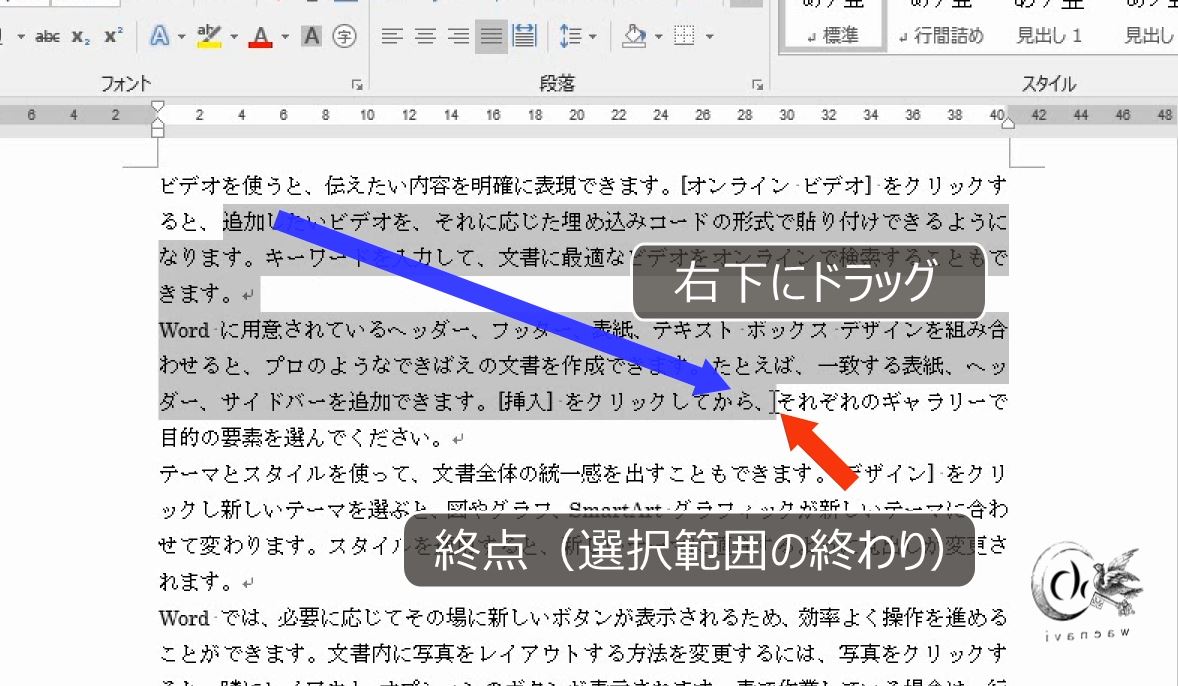Open the shading color dropdown arrow
Viewport: 1178px width, 686px height.
659,36
